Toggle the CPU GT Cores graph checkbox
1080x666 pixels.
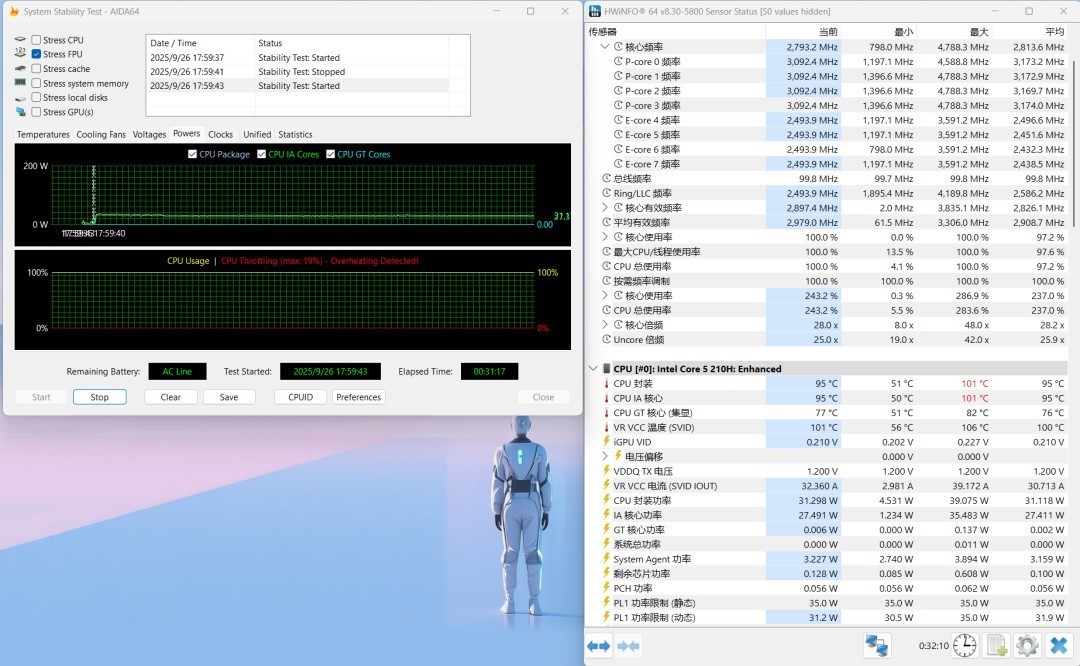(331, 154)
